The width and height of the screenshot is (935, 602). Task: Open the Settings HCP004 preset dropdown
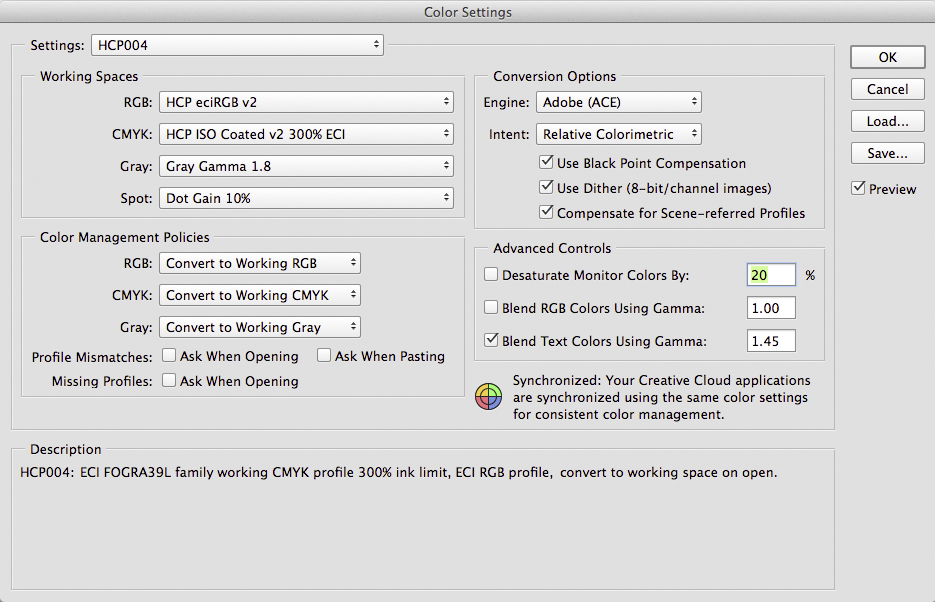[x=237, y=45]
